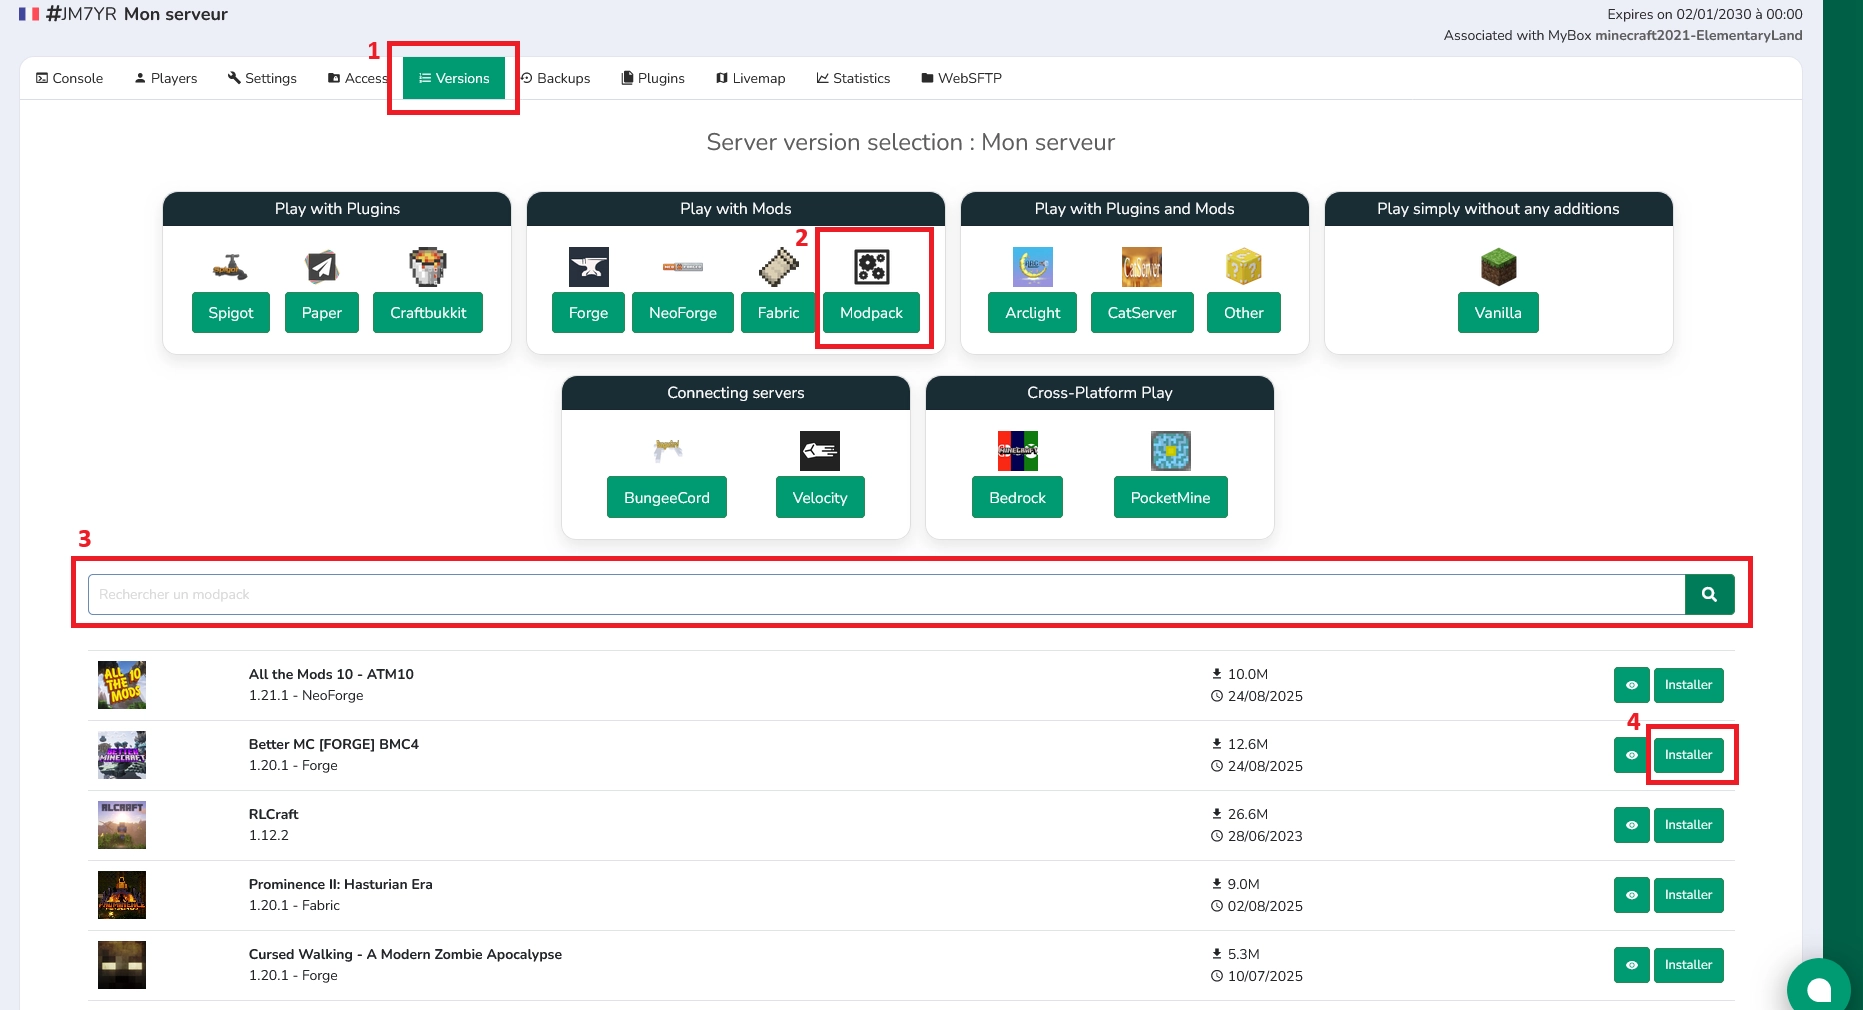The height and width of the screenshot is (1010, 1863).
Task: Install Prominence II: Hasturian Era modpack
Action: pos(1689,895)
